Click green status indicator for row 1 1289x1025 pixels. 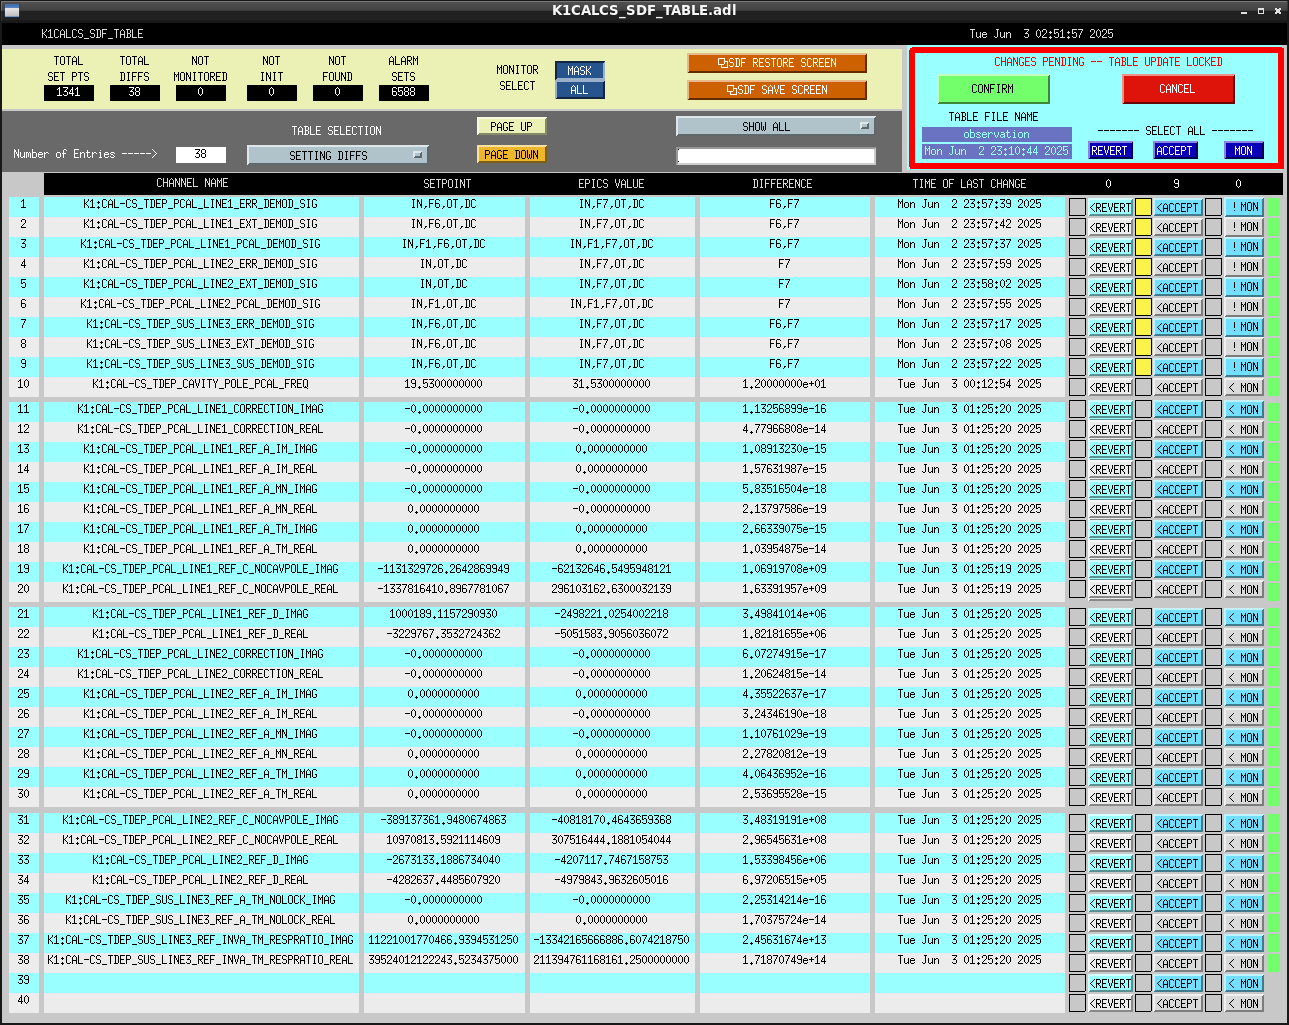[1274, 207]
